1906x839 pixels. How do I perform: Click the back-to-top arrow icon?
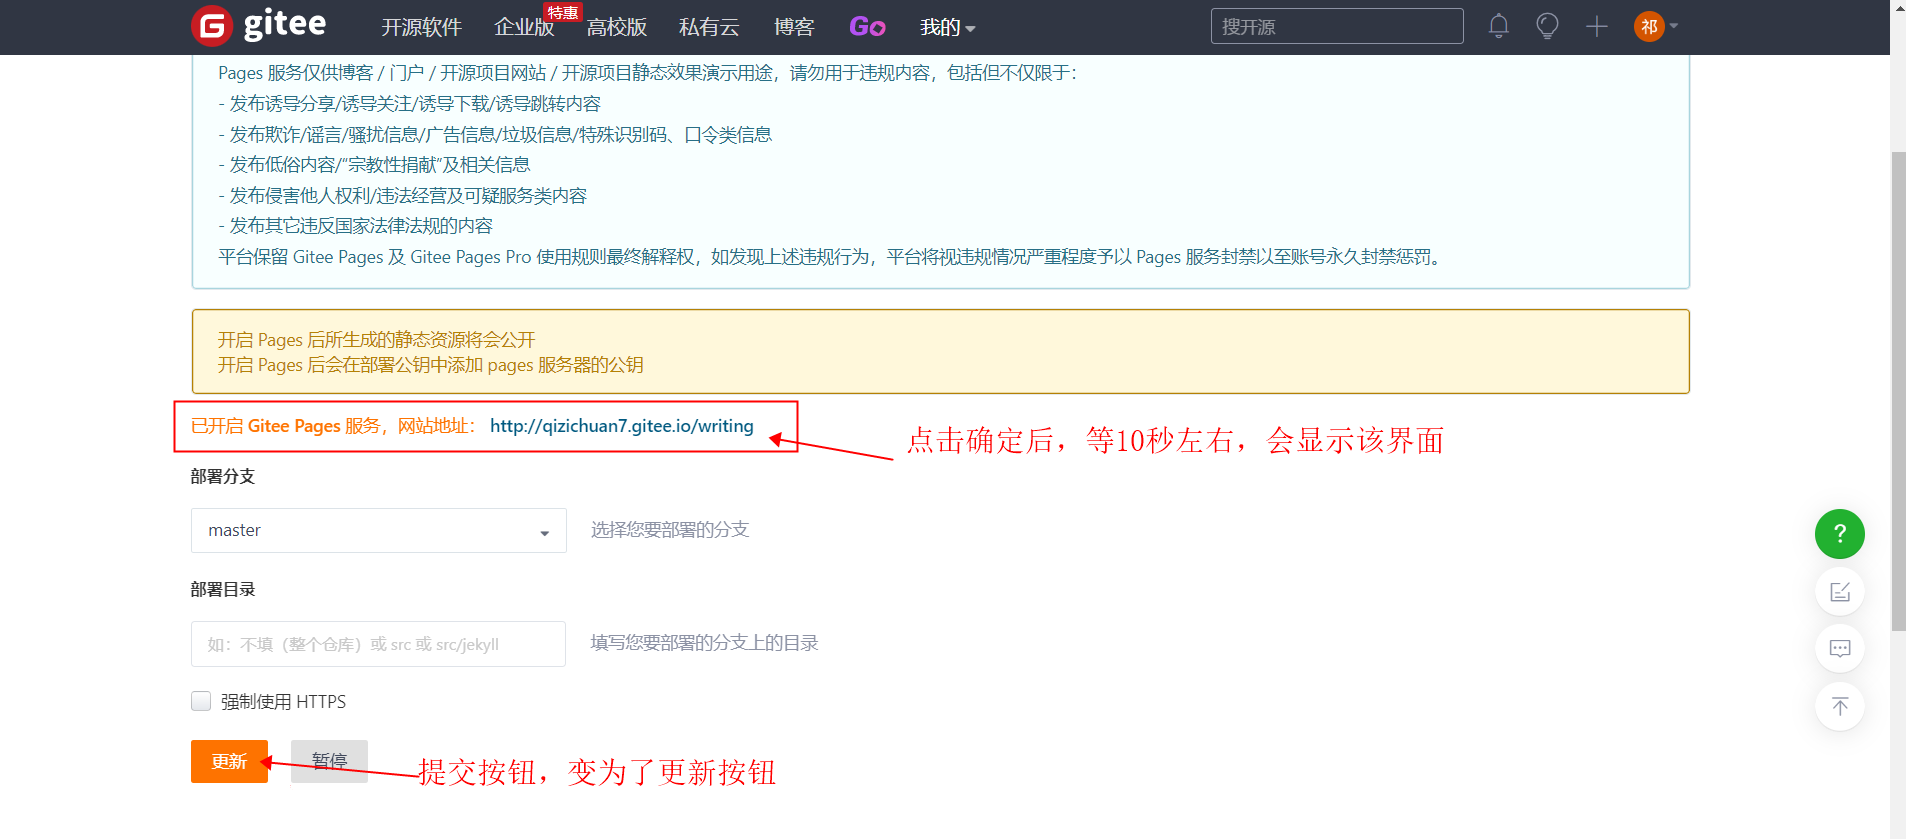coord(1839,706)
